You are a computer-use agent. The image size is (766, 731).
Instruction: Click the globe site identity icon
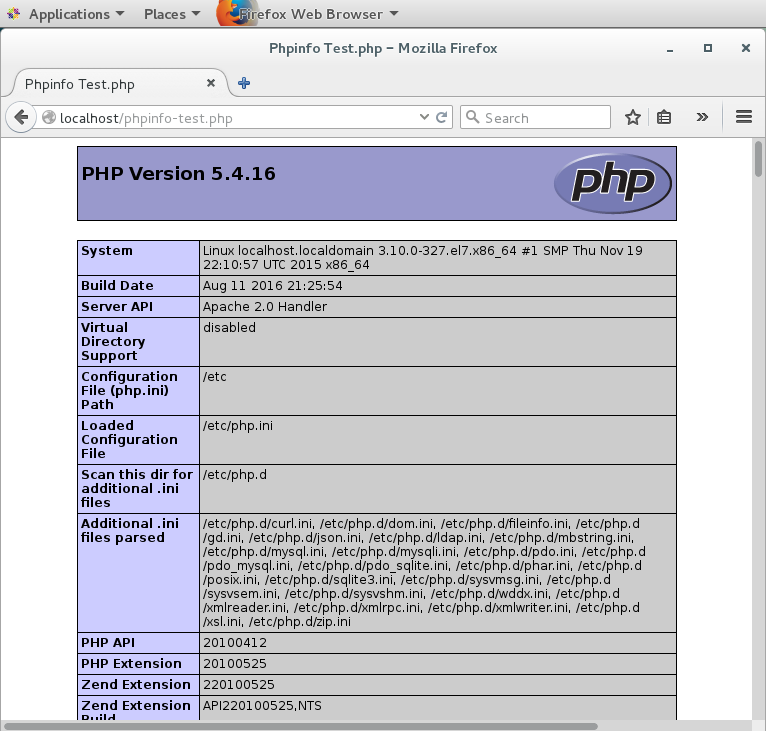(49, 118)
